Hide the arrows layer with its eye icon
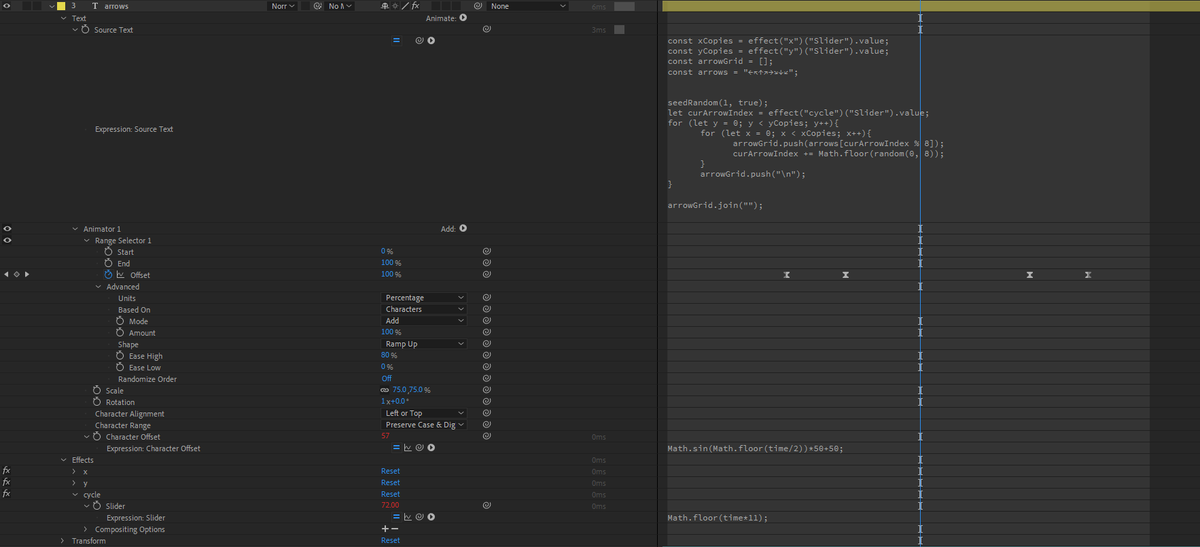Viewport: 1200px width, 547px height. [x=7, y=6]
